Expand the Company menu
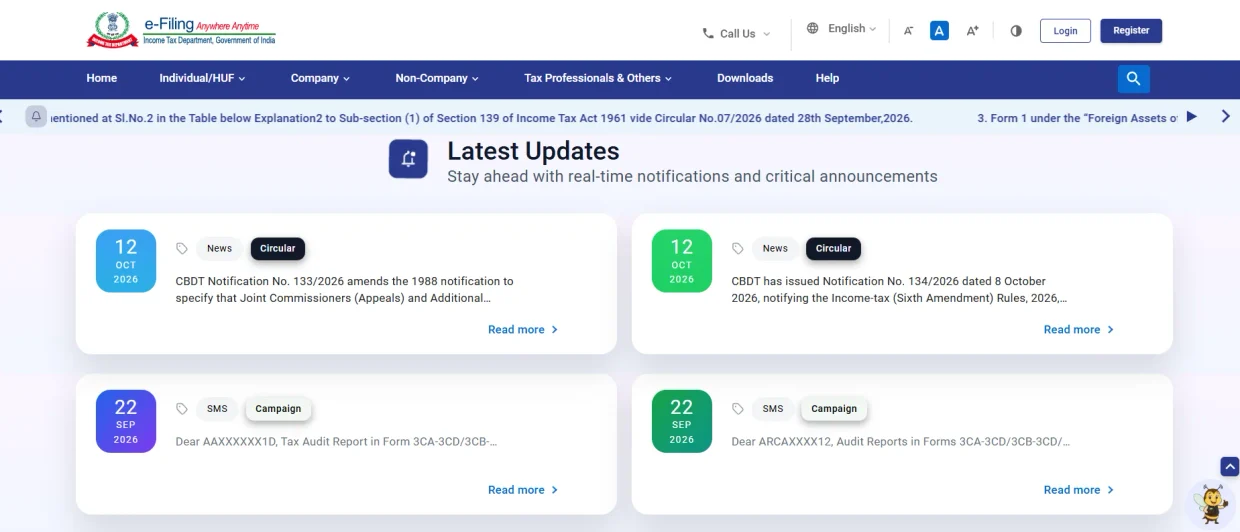This screenshot has width=1240, height=532. (x=320, y=78)
